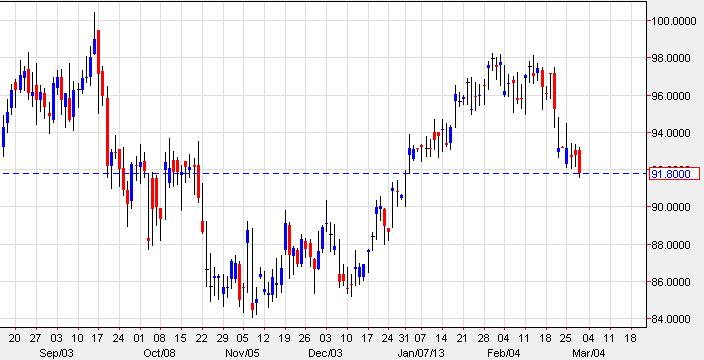Viewport: 704px width, 360px height.
Task: Select the Sep/03 date label
Action: pyautogui.click(x=57, y=353)
